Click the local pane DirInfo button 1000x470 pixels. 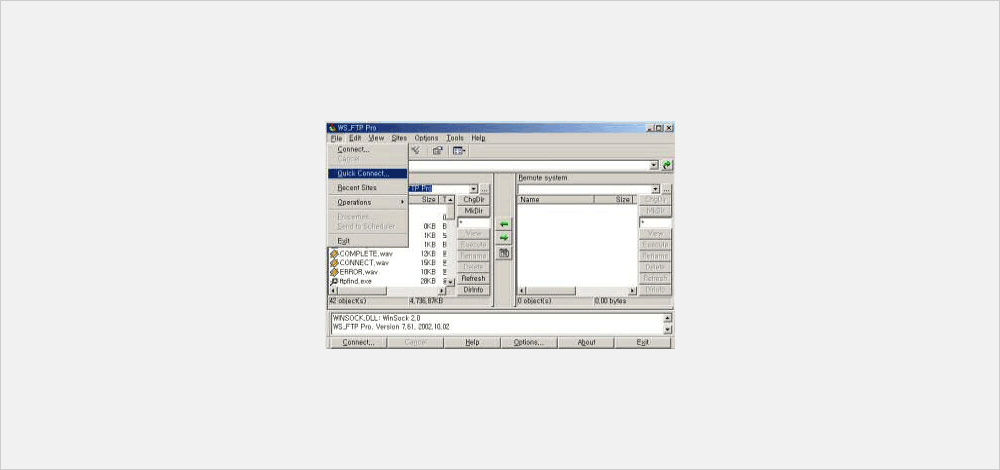pos(473,290)
